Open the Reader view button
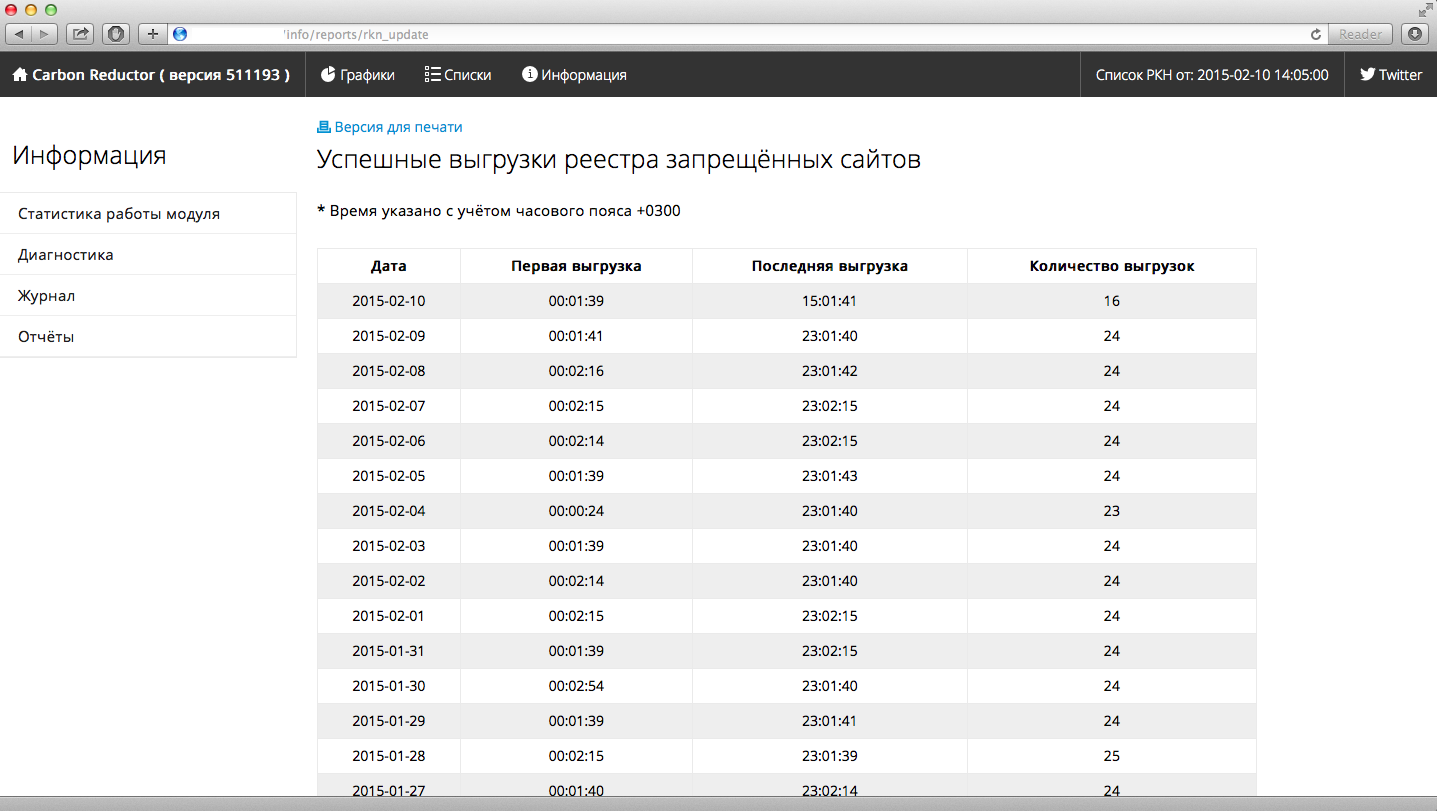 (1360, 34)
